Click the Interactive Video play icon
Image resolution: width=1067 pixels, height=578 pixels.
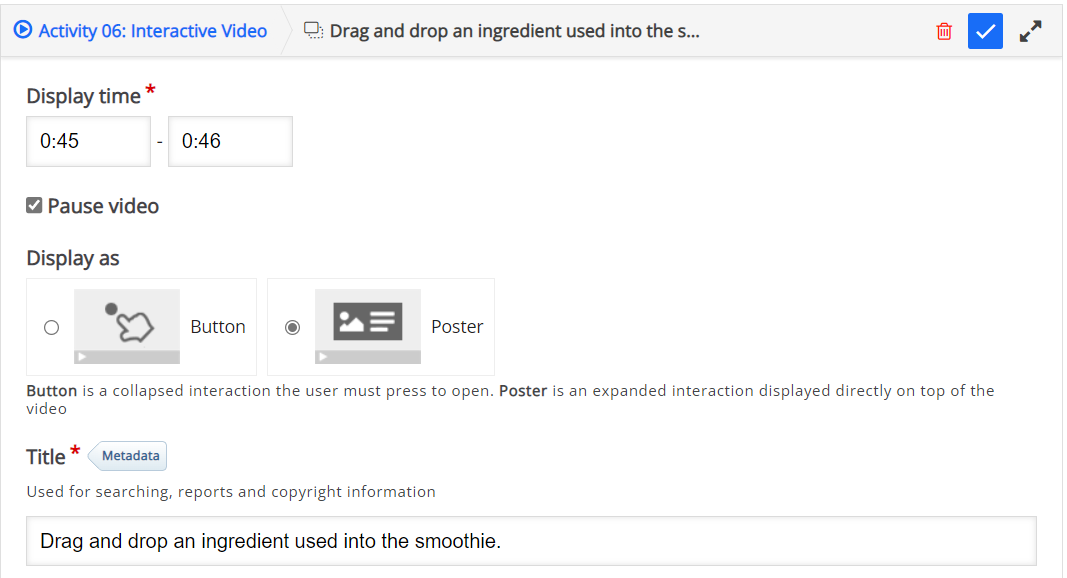click(22, 30)
